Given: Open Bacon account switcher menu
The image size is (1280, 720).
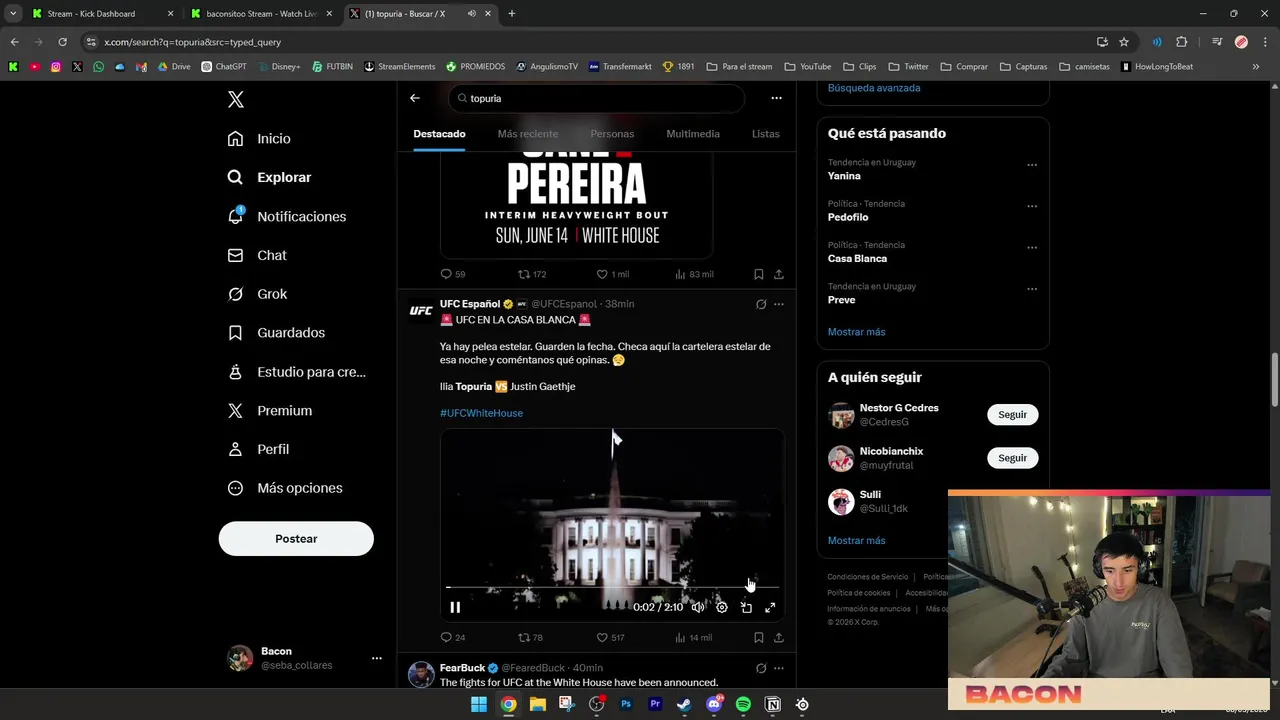Looking at the screenshot, I should coord(306,658).
